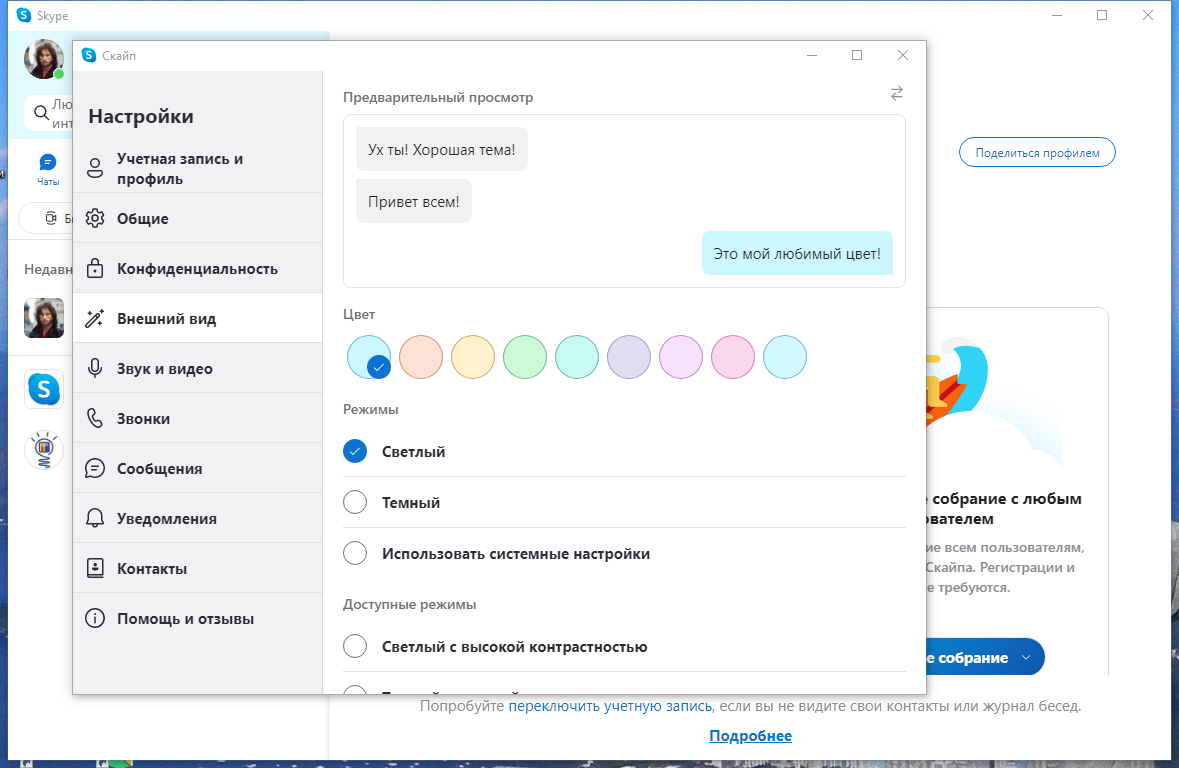Viewport: 1179px width, 768px height.
Task: Click the Skype logo in the title bar
Action: [x=24, y=15]
